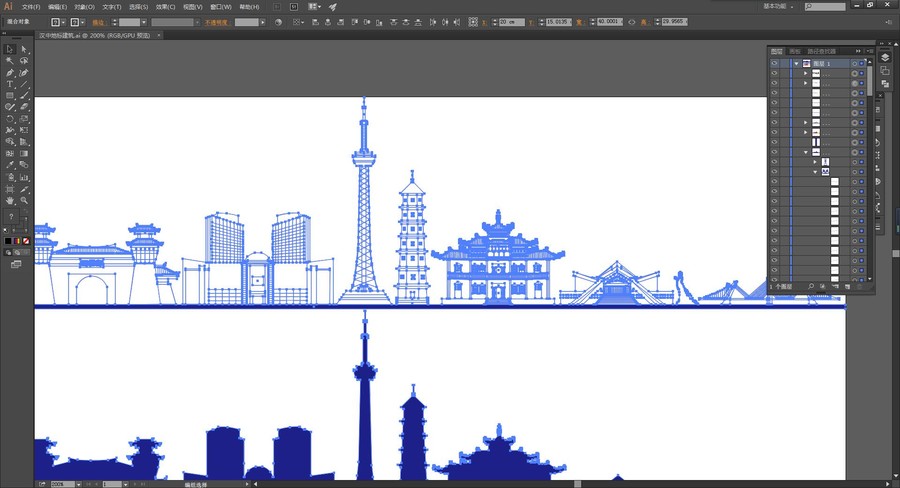Open the 对象(O) menu

84,7
